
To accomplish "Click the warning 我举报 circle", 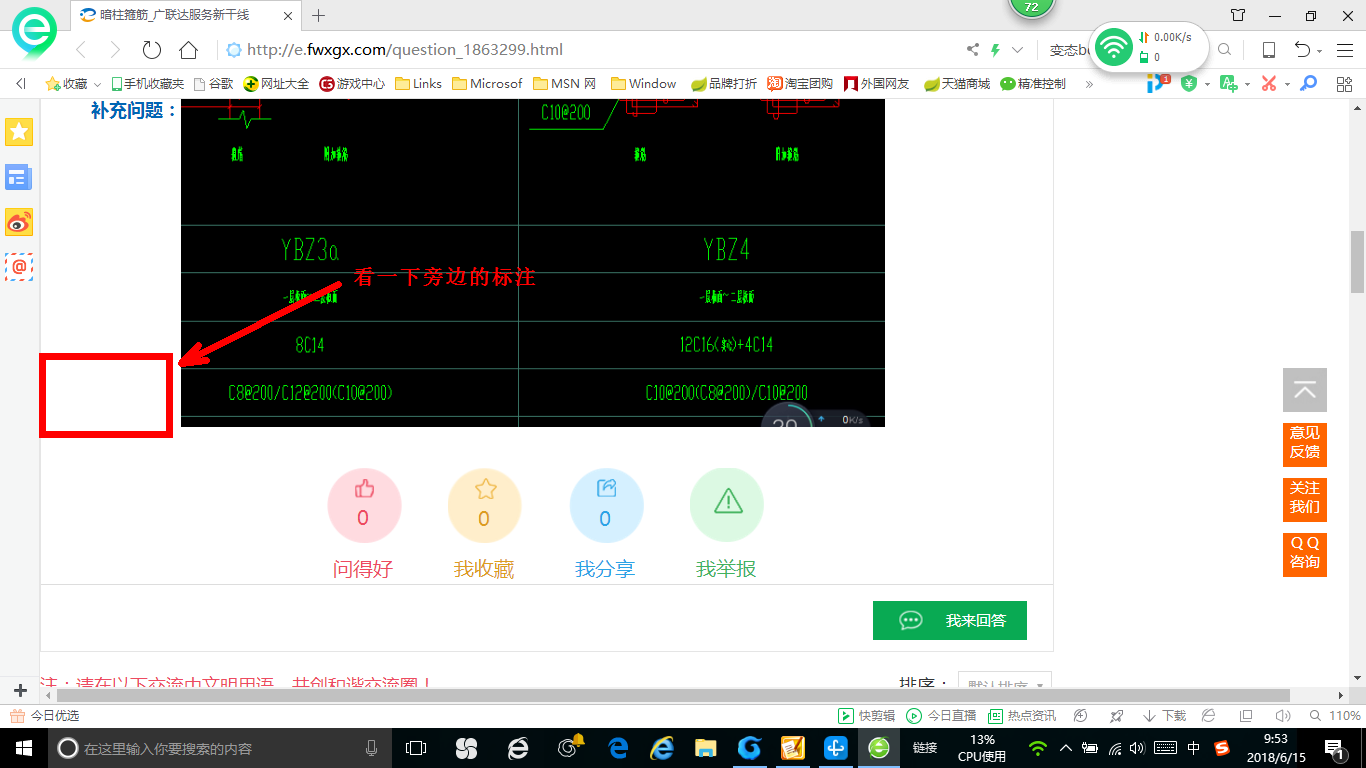I will pos(727,505).
